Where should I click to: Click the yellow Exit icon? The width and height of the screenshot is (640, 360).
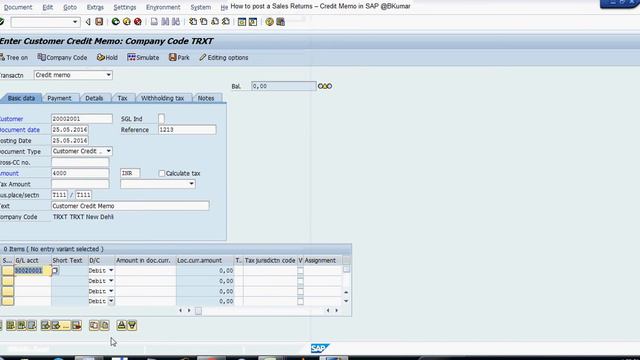point(127,22)
